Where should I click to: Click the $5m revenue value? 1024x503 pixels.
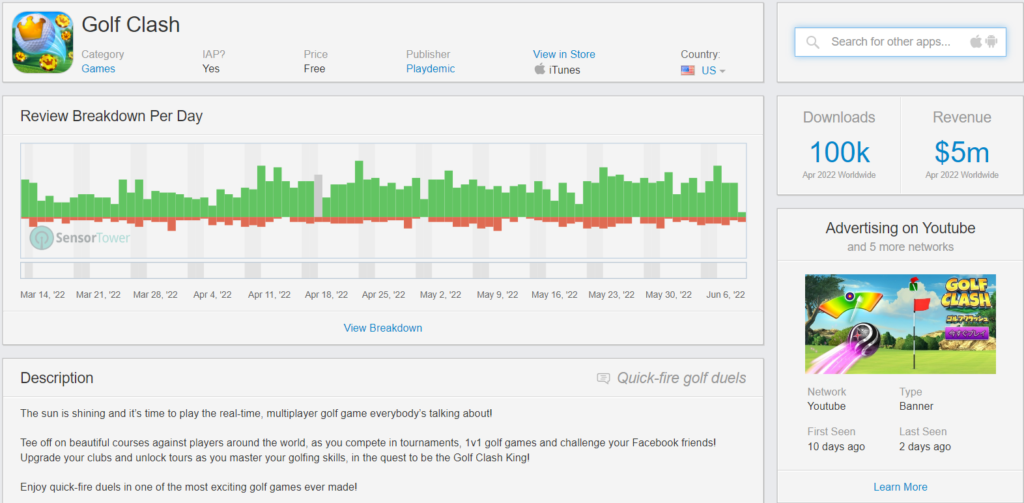(x=961, y=152)
